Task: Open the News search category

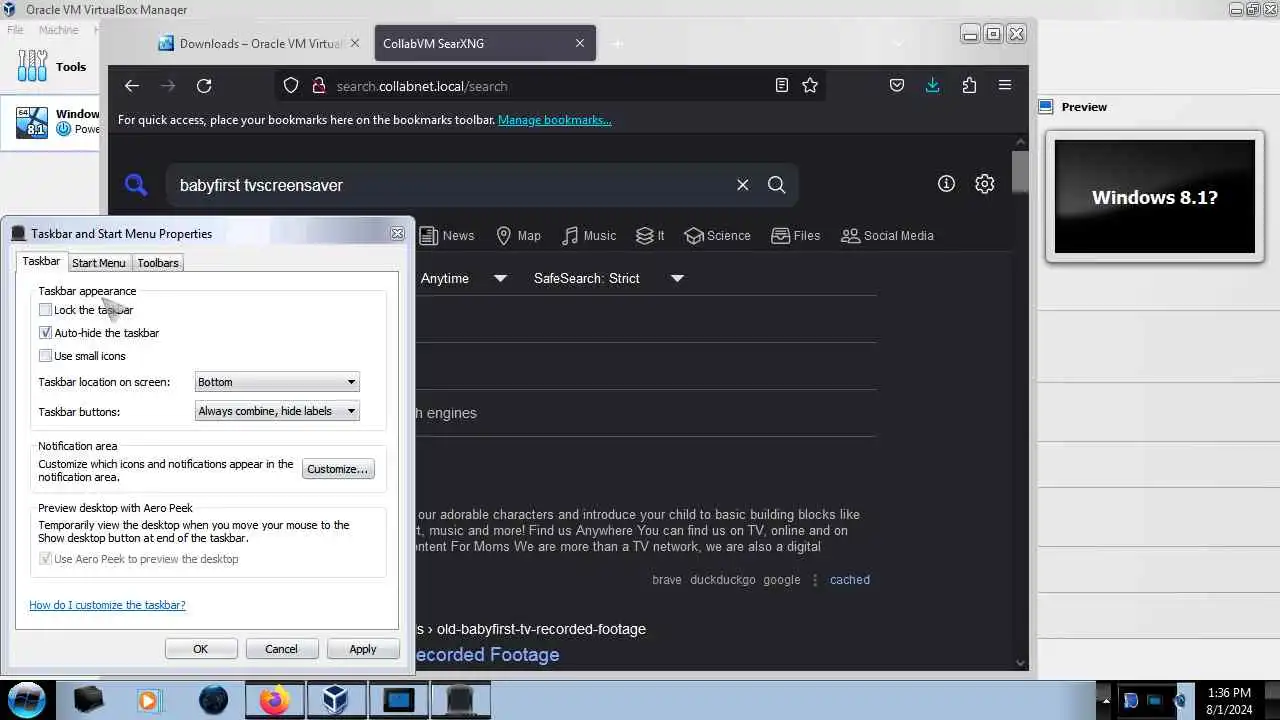Action: click(446, 236)
